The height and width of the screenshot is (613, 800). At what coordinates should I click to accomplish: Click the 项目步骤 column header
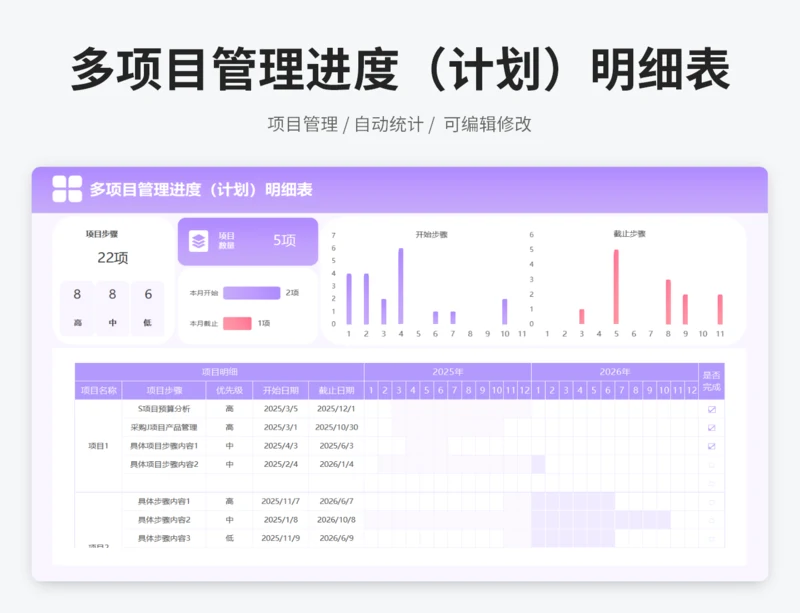[x=164, y=390]
